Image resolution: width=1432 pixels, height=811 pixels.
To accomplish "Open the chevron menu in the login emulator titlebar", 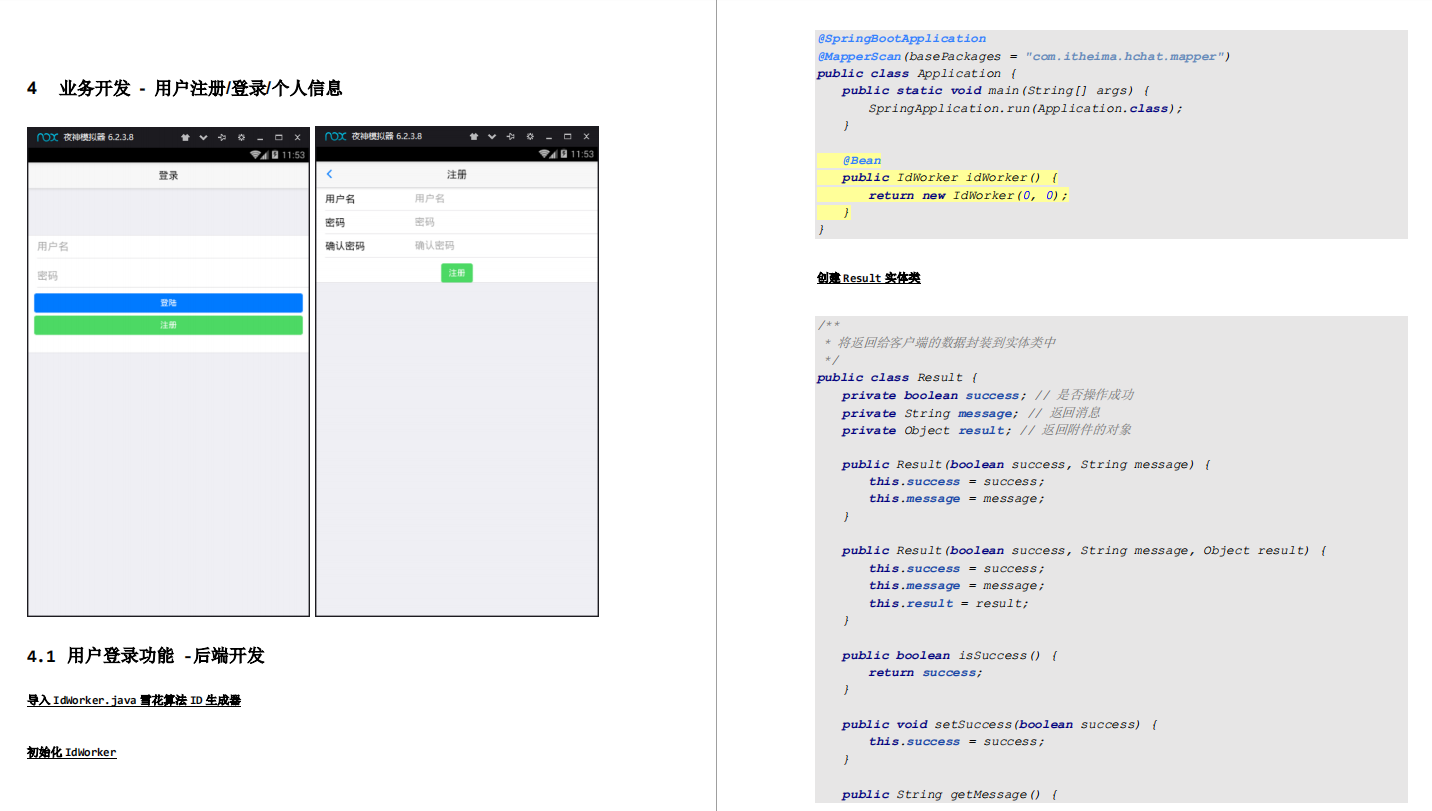I will pyautogui.click(x=204, y=137).
